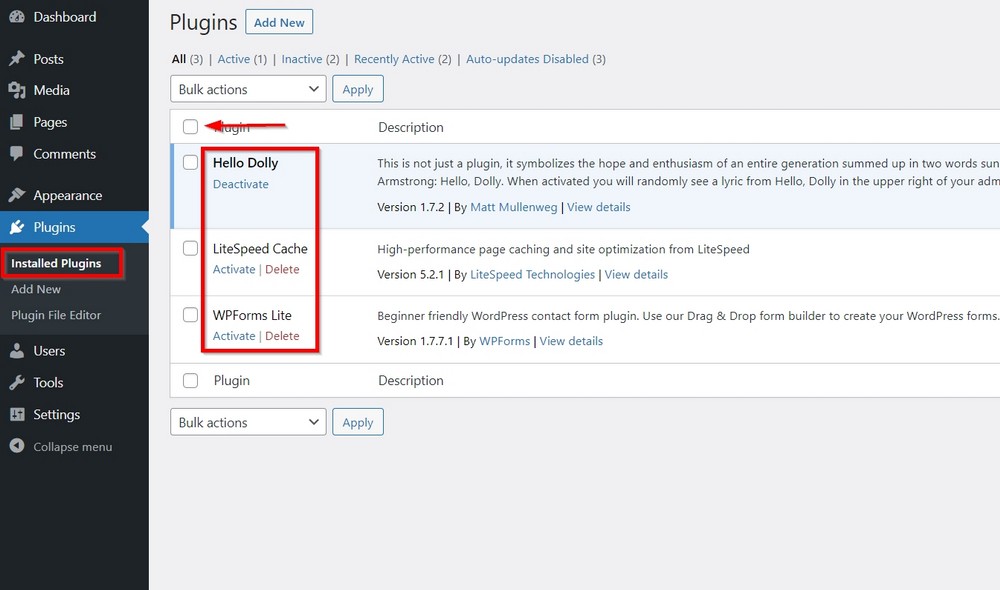Click the bottom Apply button
This screenshot has height=590, width=1000.
[x=358, y=422]
